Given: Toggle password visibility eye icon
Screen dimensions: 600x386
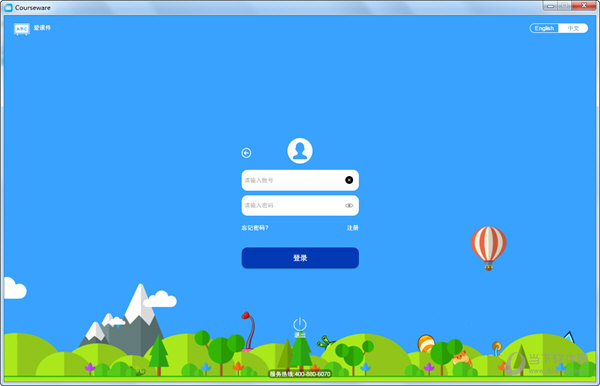Looking at the screenshot, I should [x=349, y=205].
